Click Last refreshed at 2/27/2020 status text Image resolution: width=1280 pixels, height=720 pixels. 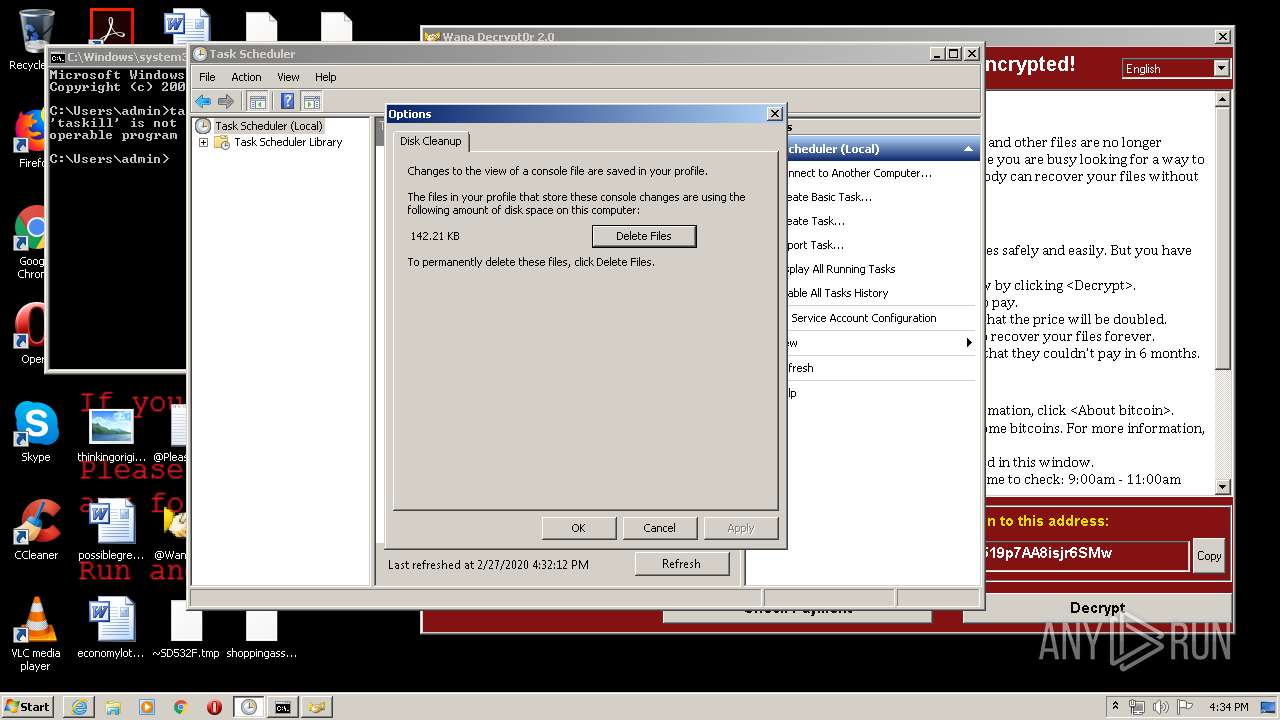488,565
